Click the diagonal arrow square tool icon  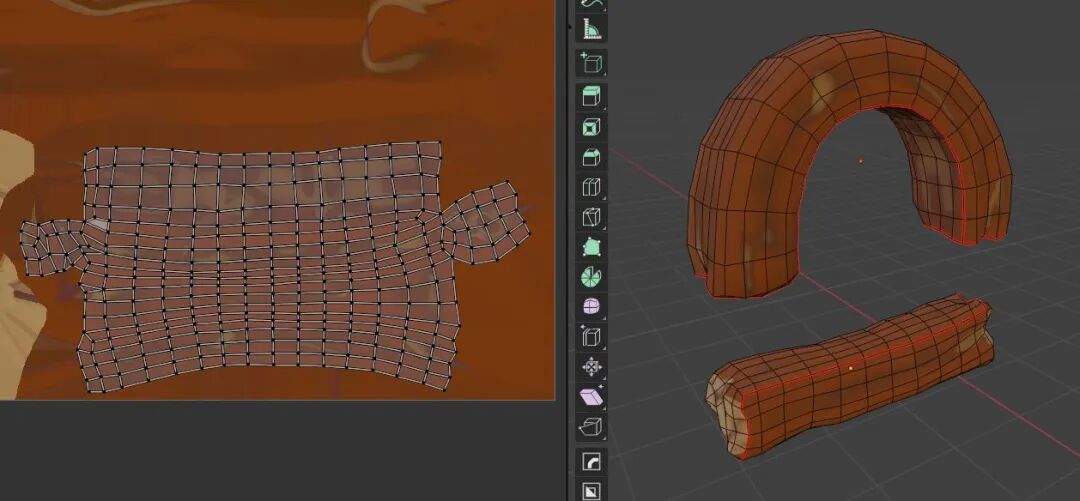[x=592, y=490]
